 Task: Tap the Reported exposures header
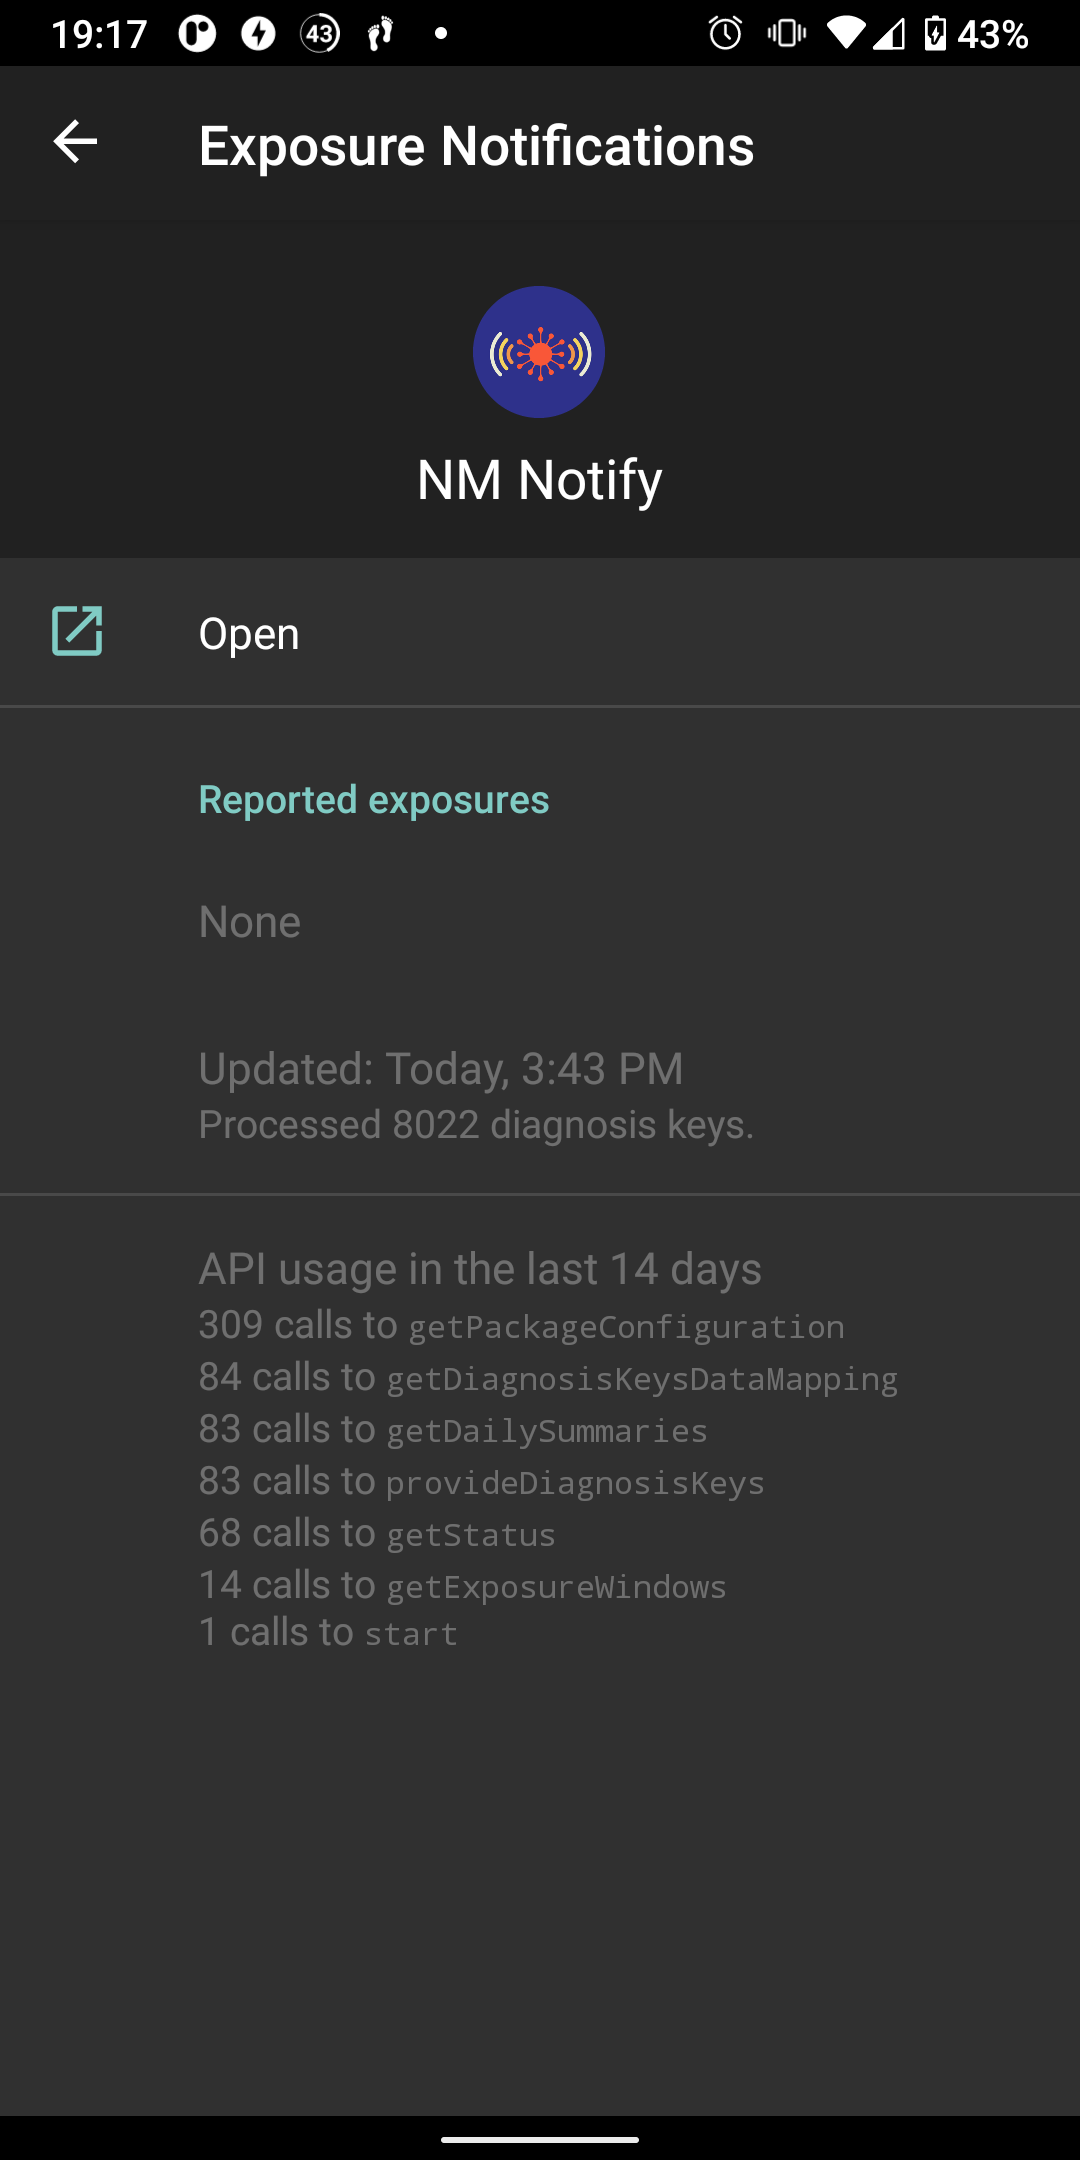(x=373, y=798)
